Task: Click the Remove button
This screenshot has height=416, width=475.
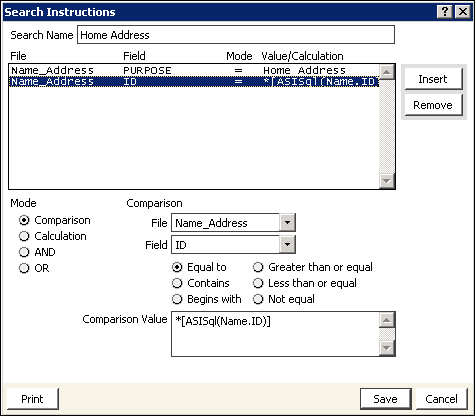Action: coord(433,105)
